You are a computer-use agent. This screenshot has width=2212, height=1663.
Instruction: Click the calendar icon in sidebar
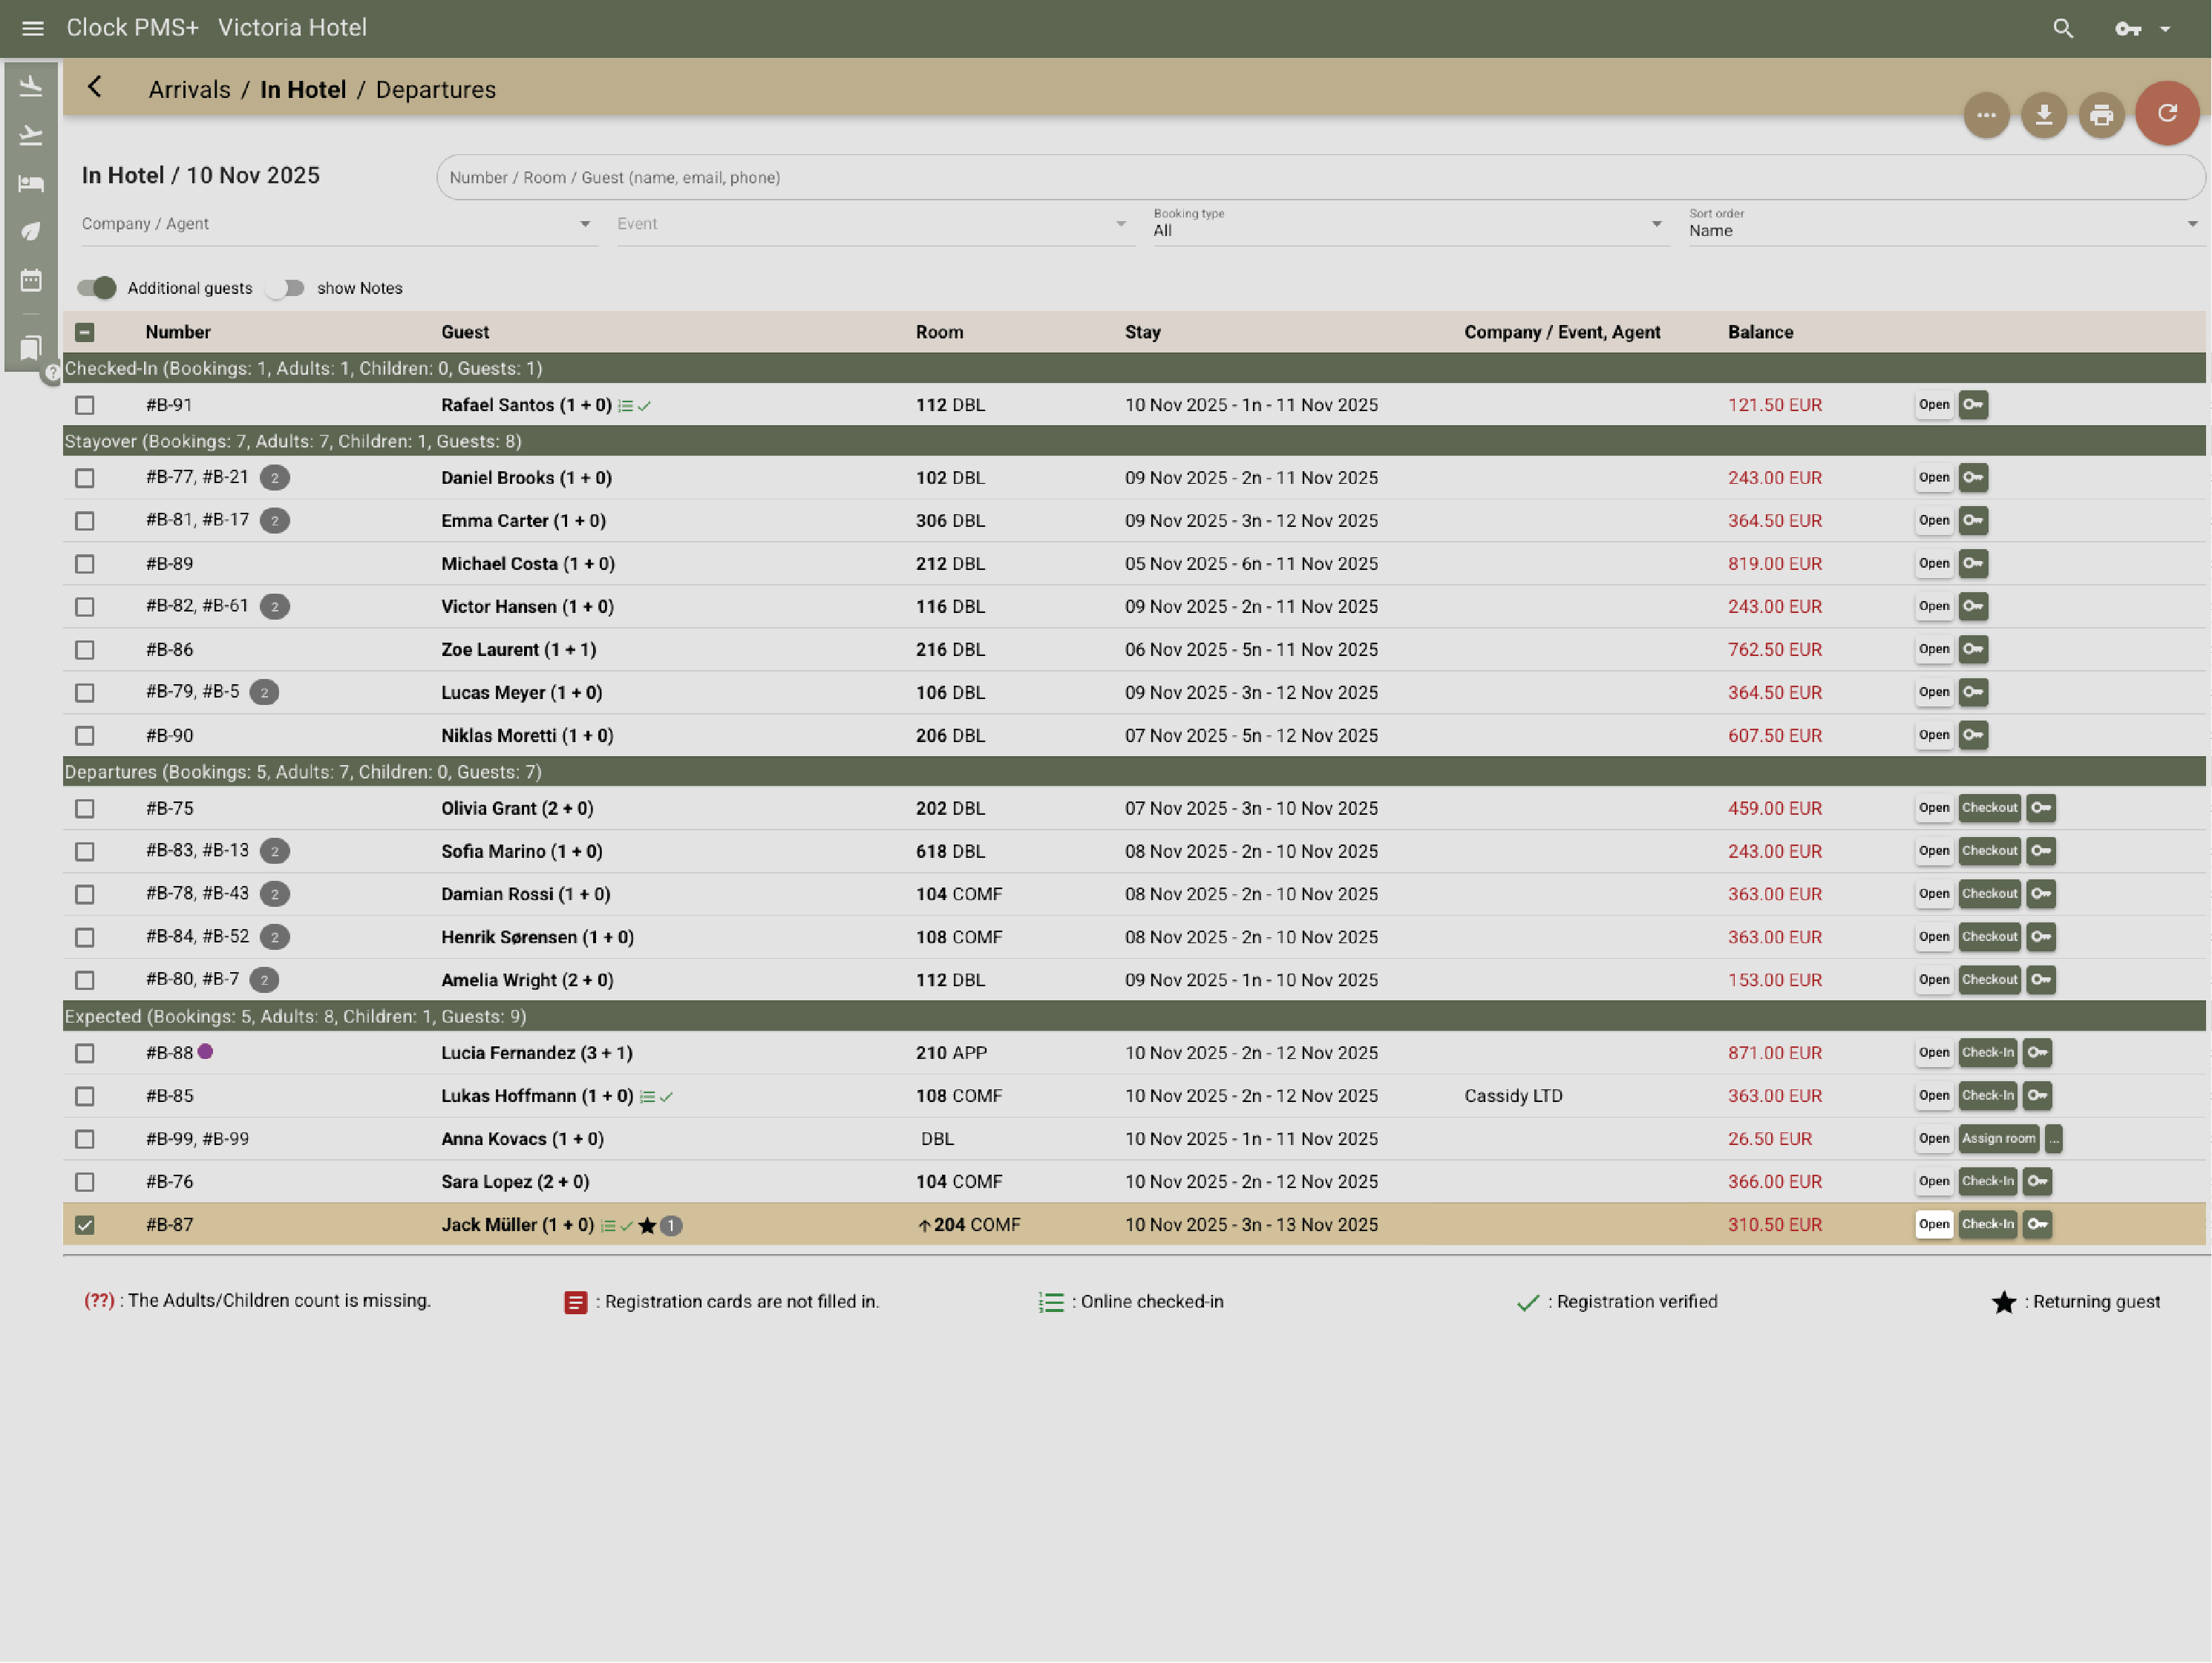click(31, 280)
